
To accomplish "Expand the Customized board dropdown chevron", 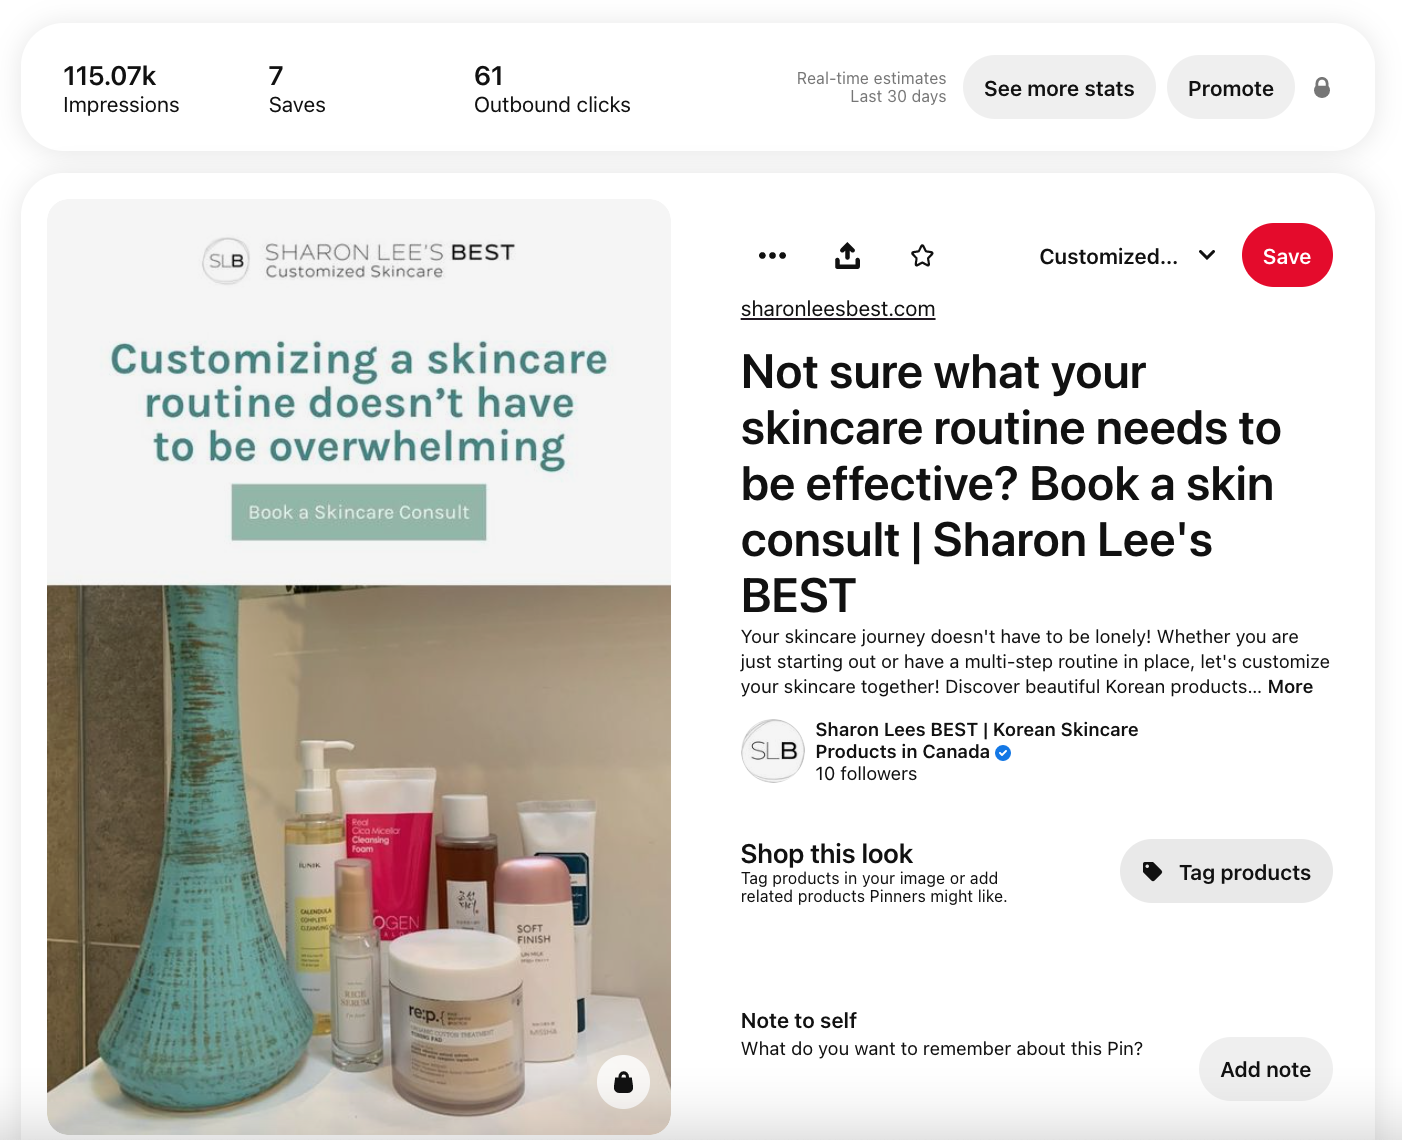I will (x=1207, y=255).
